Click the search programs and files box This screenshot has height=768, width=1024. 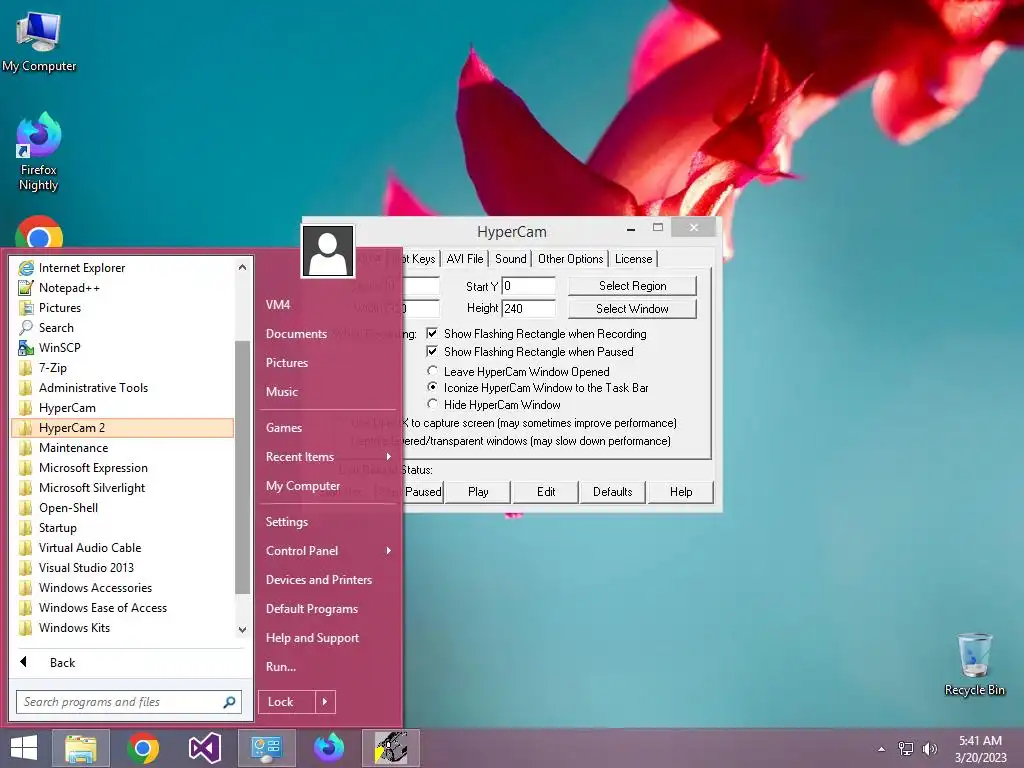click(x=129, y=702)
